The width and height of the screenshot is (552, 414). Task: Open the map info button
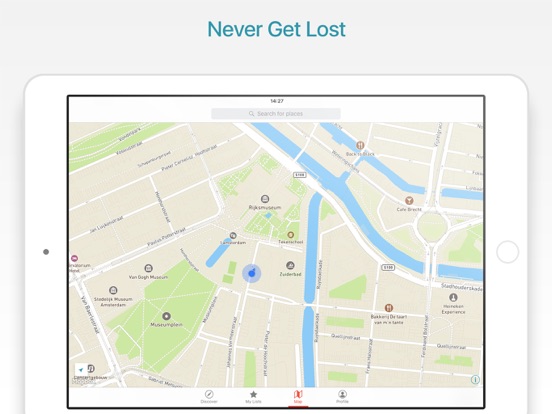[475, 380]
